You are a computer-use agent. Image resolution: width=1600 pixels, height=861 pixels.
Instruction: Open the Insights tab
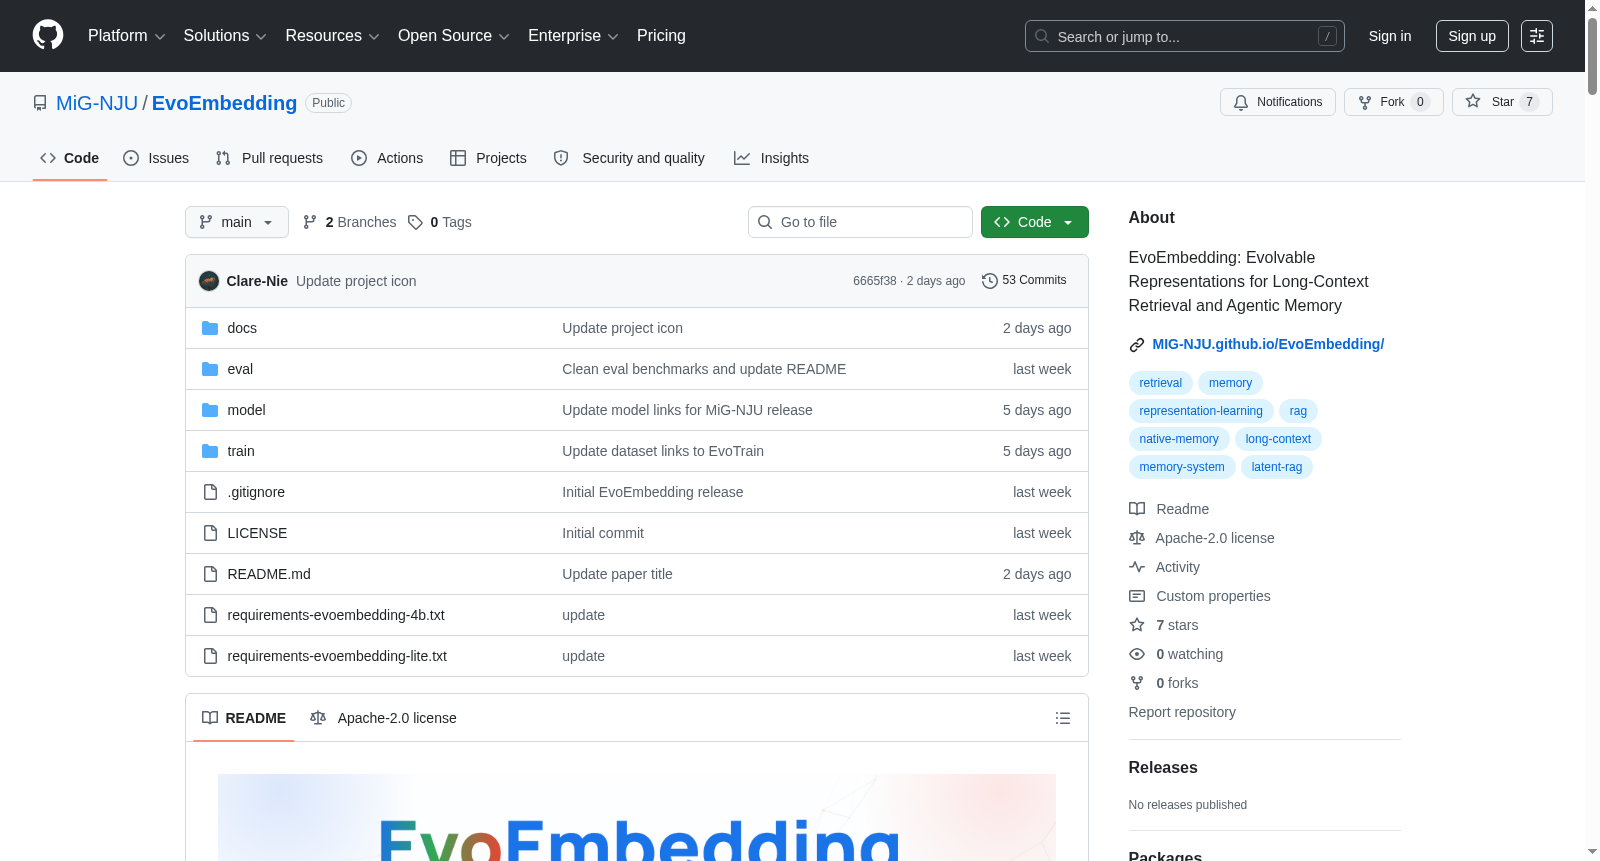point(771,158)
